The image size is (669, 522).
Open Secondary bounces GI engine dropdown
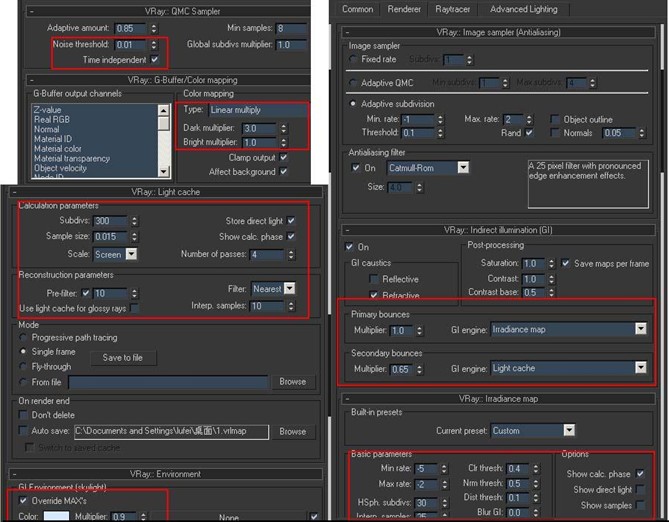[x=641, y=368]
